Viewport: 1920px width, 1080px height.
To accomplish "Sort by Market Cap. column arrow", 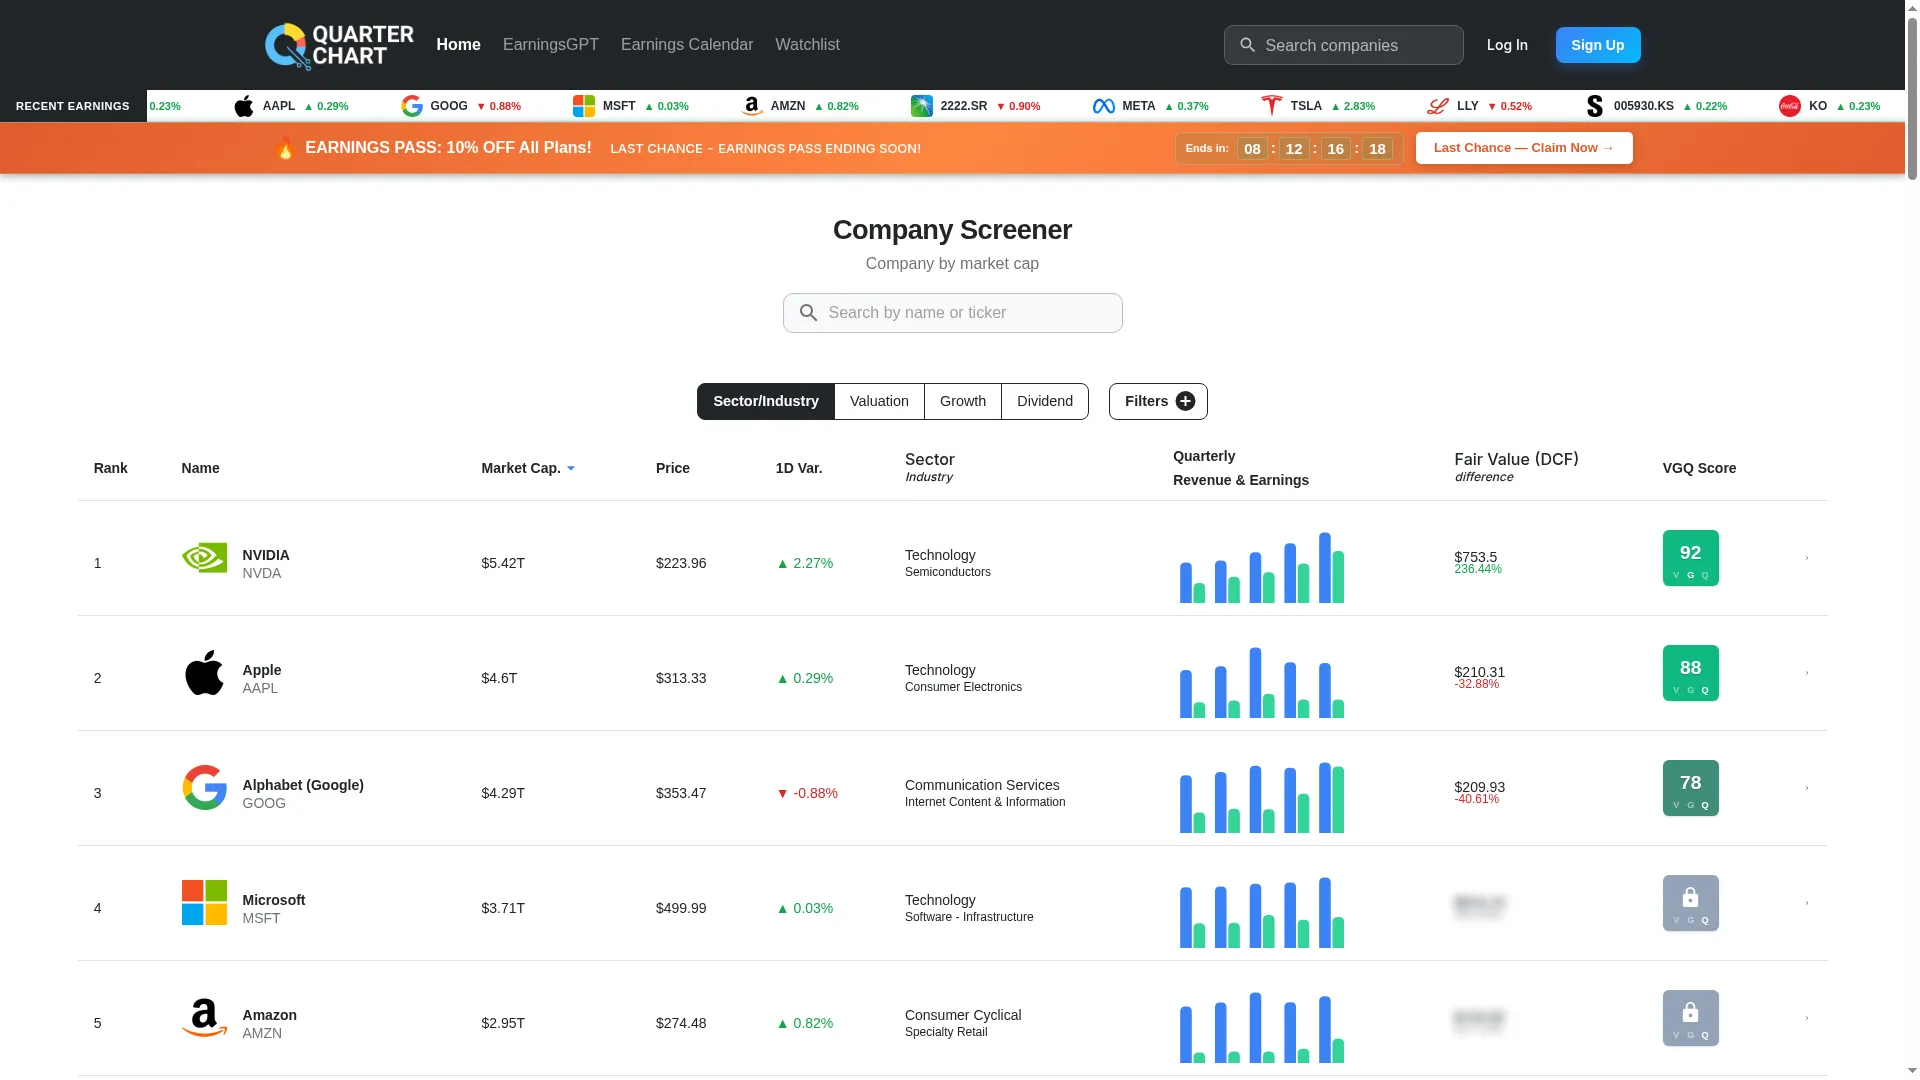I will [x=571, y=468].
